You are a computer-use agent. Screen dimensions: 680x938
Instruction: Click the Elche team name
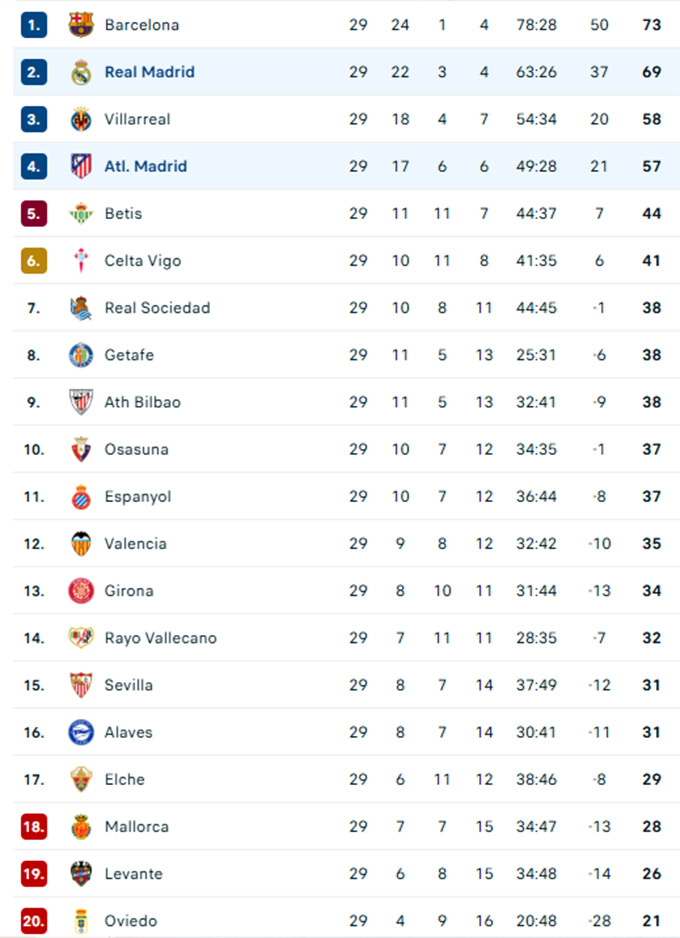tap(124, 779)
